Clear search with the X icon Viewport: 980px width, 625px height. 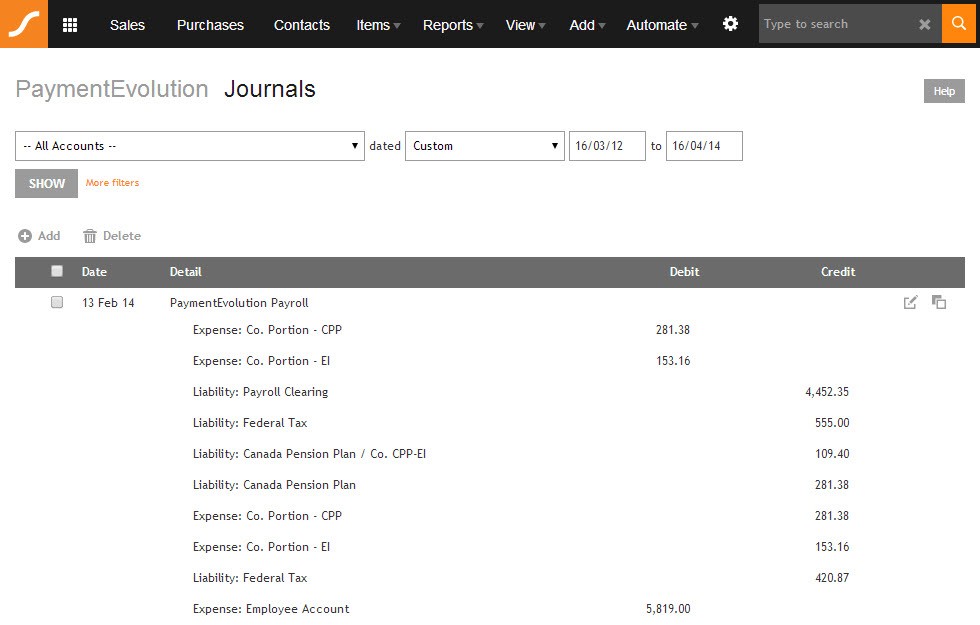[924, 24]
